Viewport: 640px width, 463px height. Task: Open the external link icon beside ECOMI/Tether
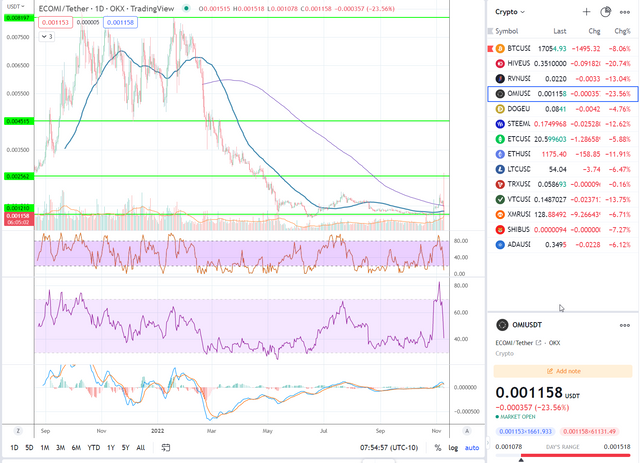click(538, 343)
